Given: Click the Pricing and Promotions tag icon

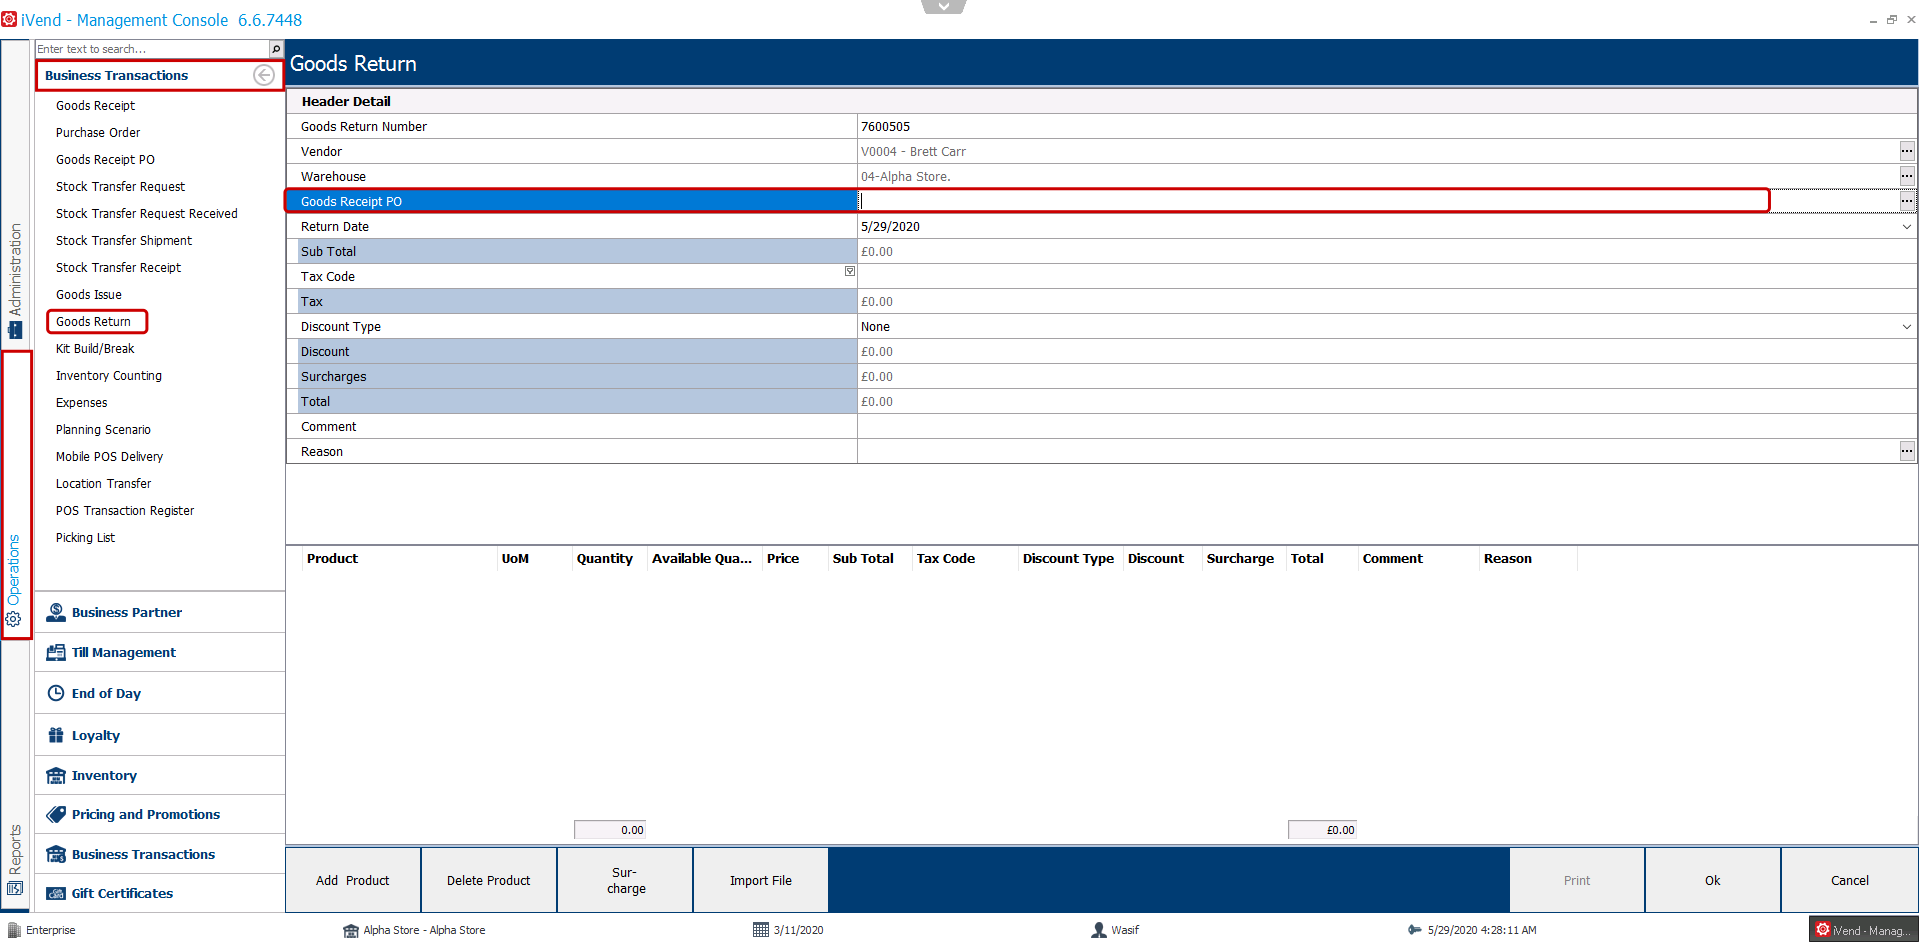Looking at the screenshot, I should tap(56, 814).
